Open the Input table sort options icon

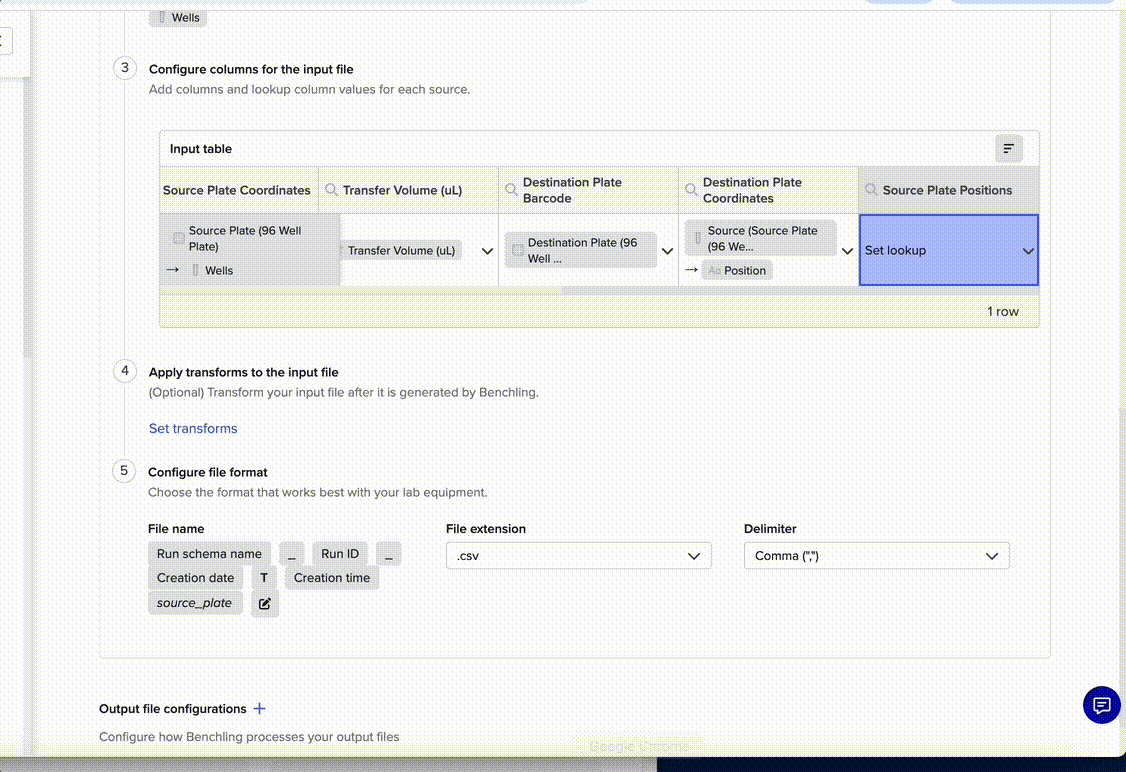[x=1008, y=149]
